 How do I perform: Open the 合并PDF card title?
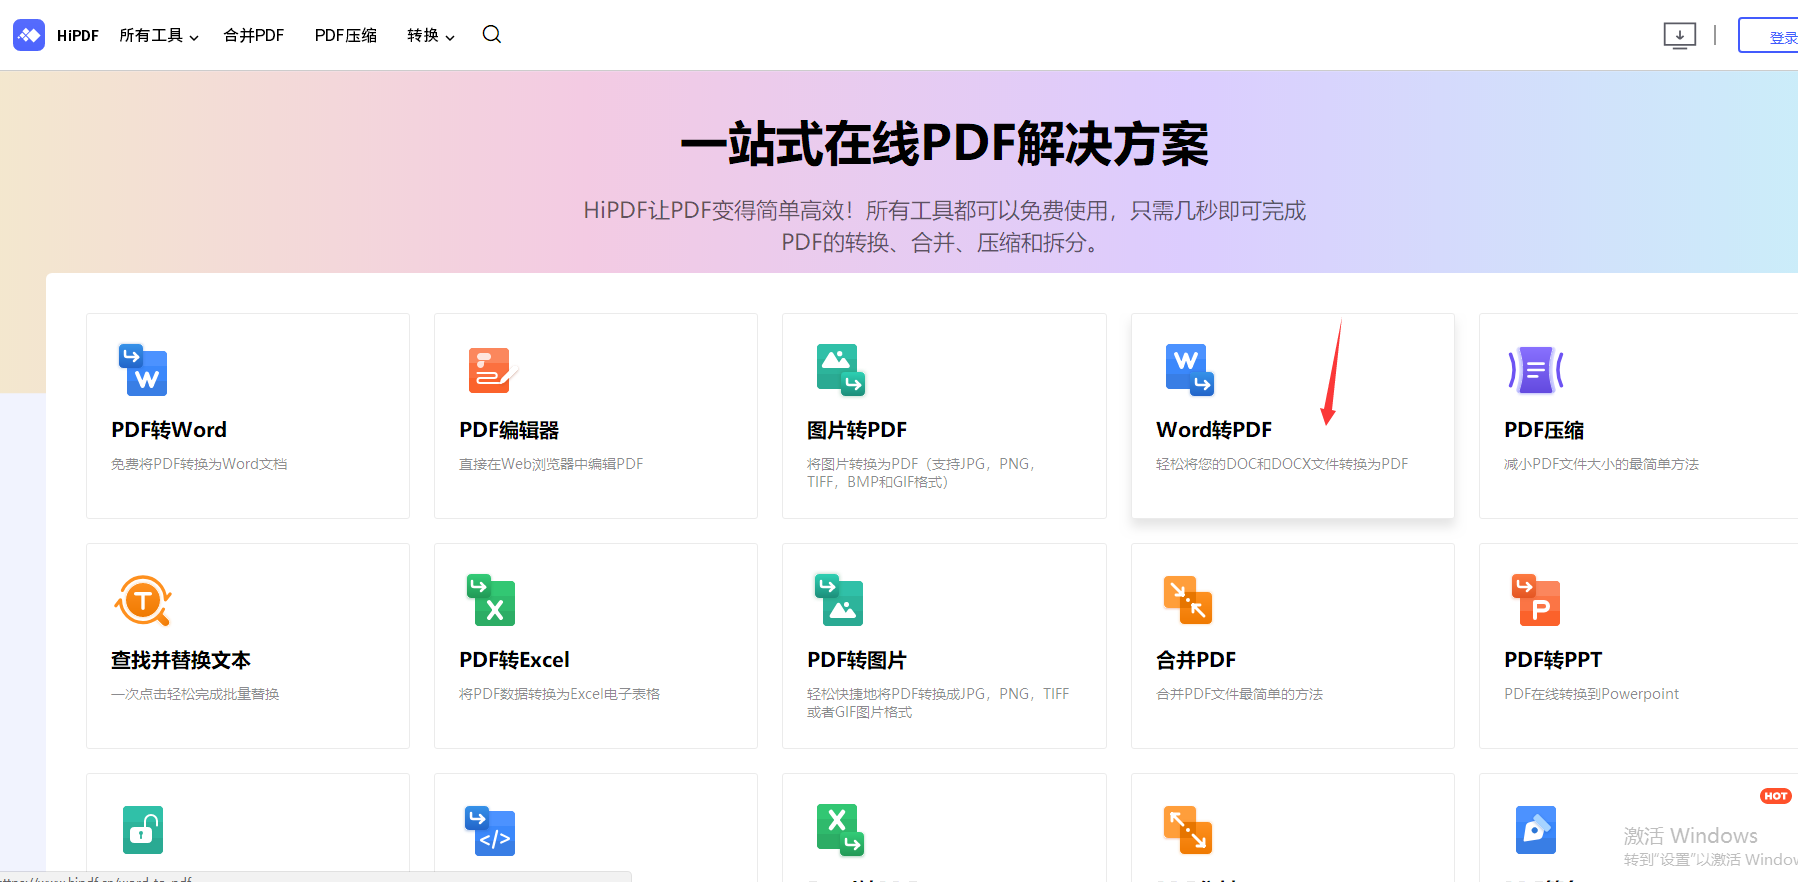click(1196, 660)
